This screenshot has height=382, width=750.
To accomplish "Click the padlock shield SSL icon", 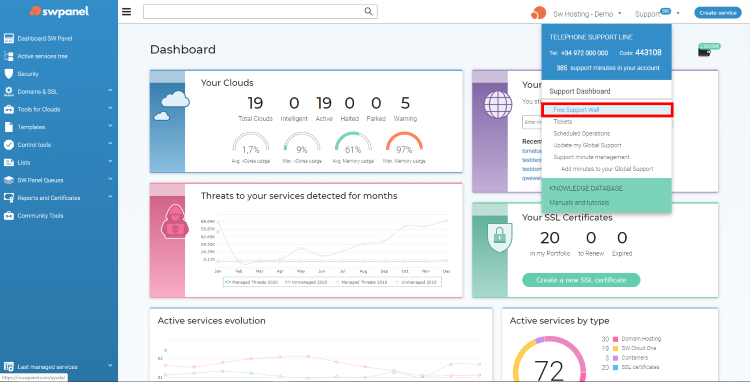I will (499, 237).
